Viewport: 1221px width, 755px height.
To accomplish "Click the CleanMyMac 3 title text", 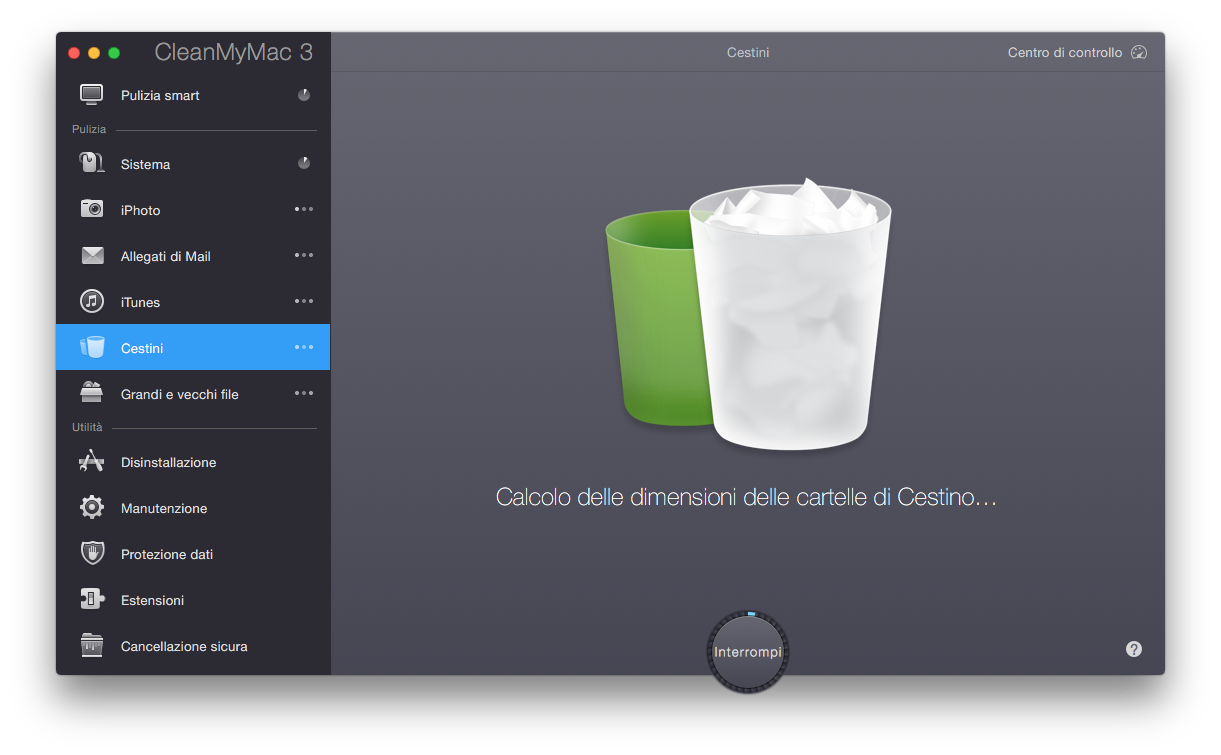I will point(233,53).
